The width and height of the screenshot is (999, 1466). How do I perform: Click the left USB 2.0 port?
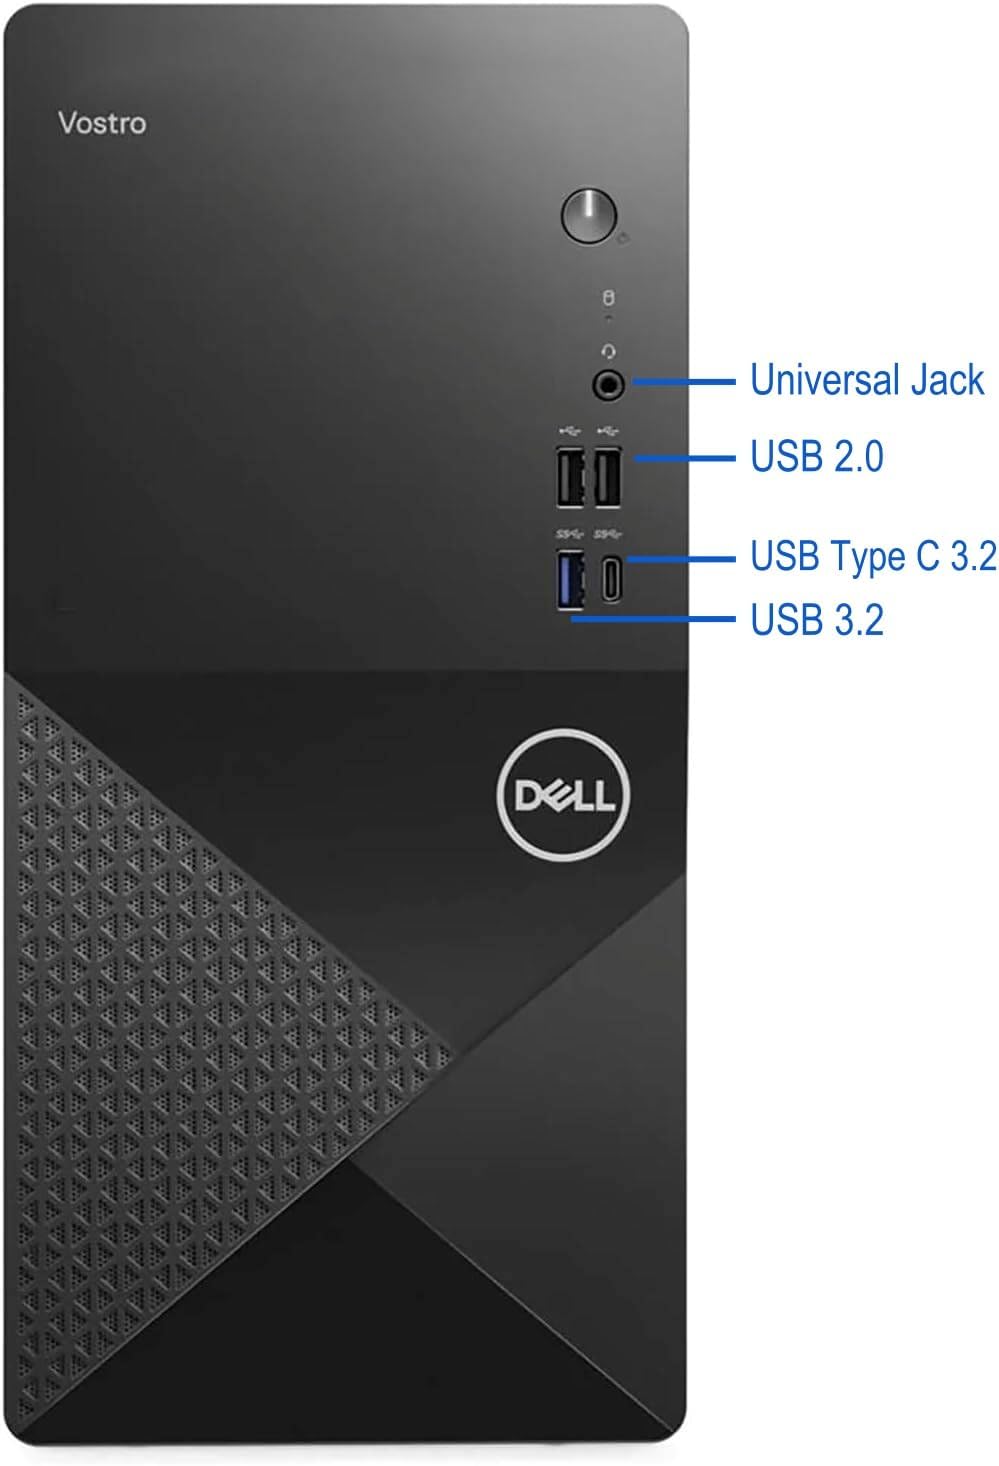point(570,476)
